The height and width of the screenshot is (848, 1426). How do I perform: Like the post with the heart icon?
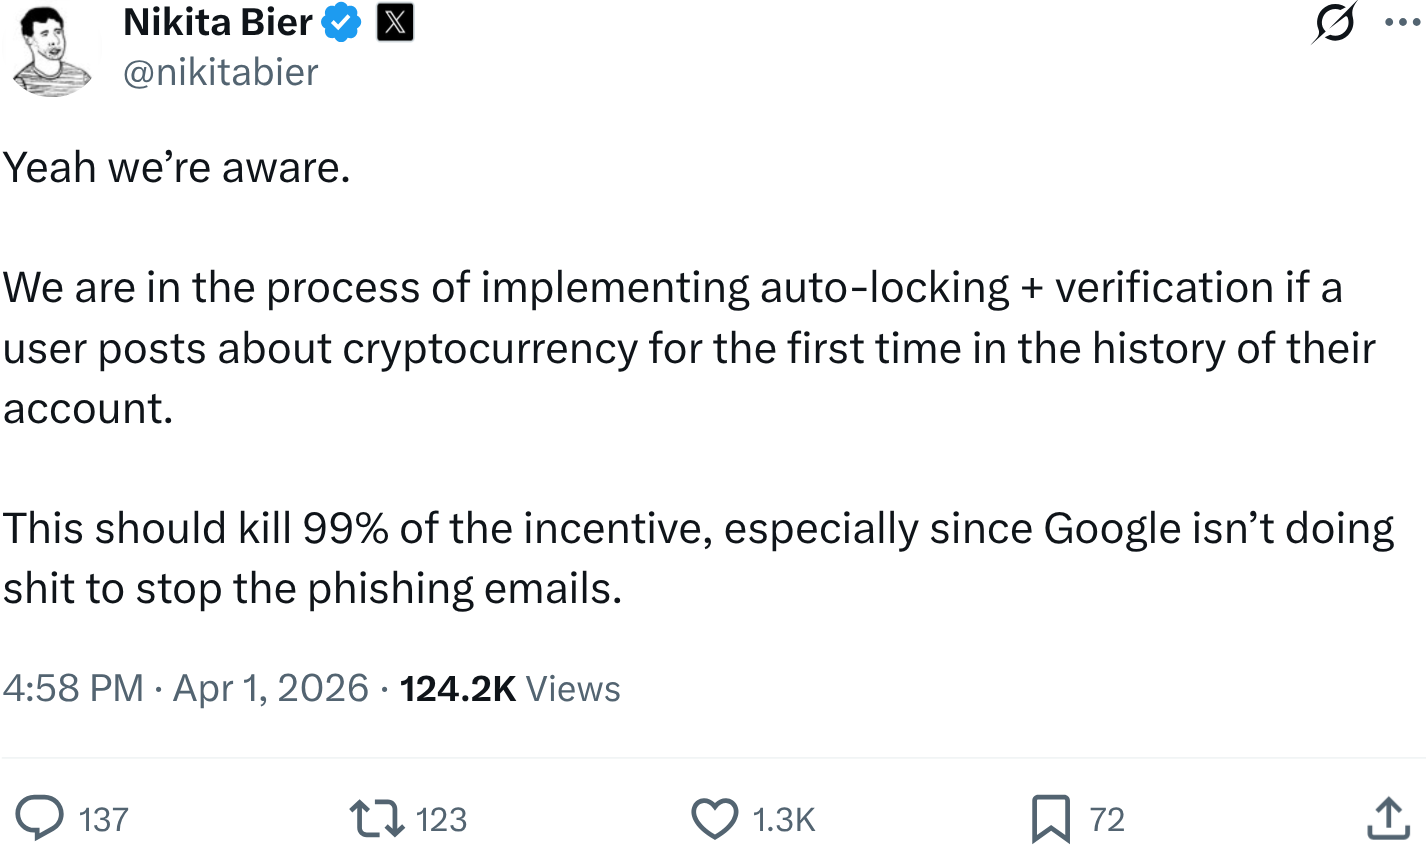pyautogui.click(x=715, y=819)
